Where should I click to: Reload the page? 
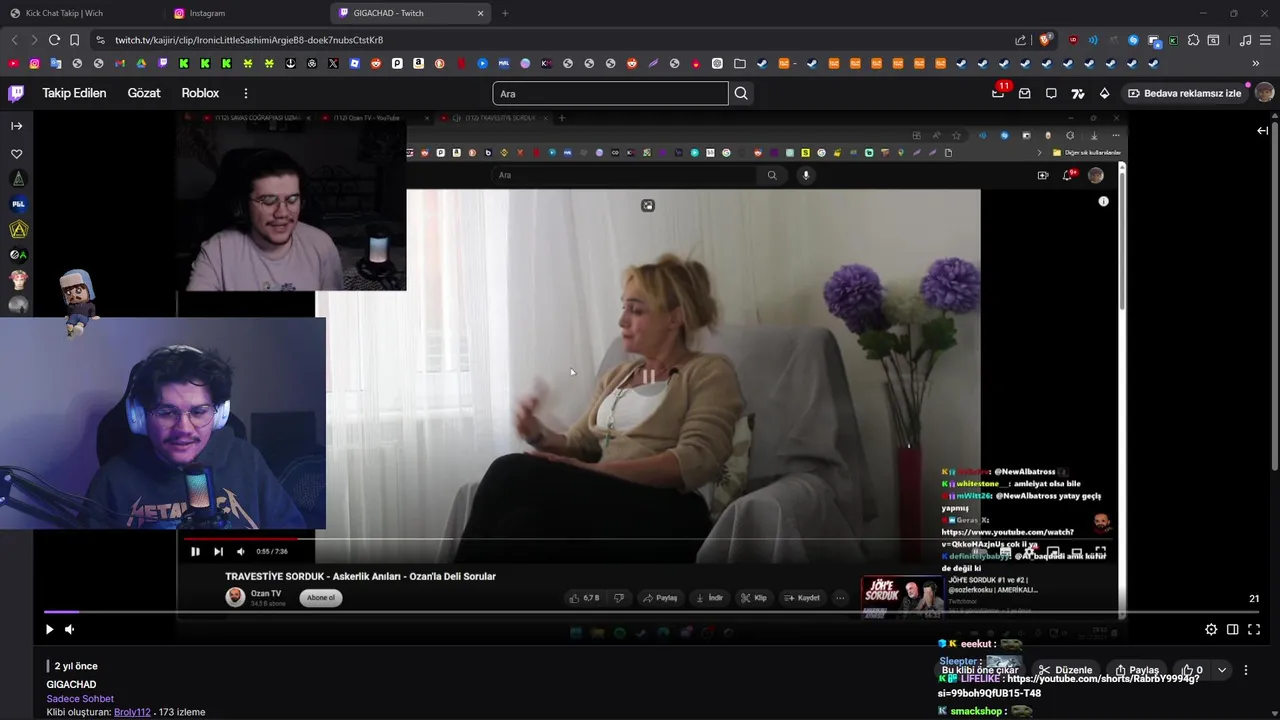(x=54, y=40)
